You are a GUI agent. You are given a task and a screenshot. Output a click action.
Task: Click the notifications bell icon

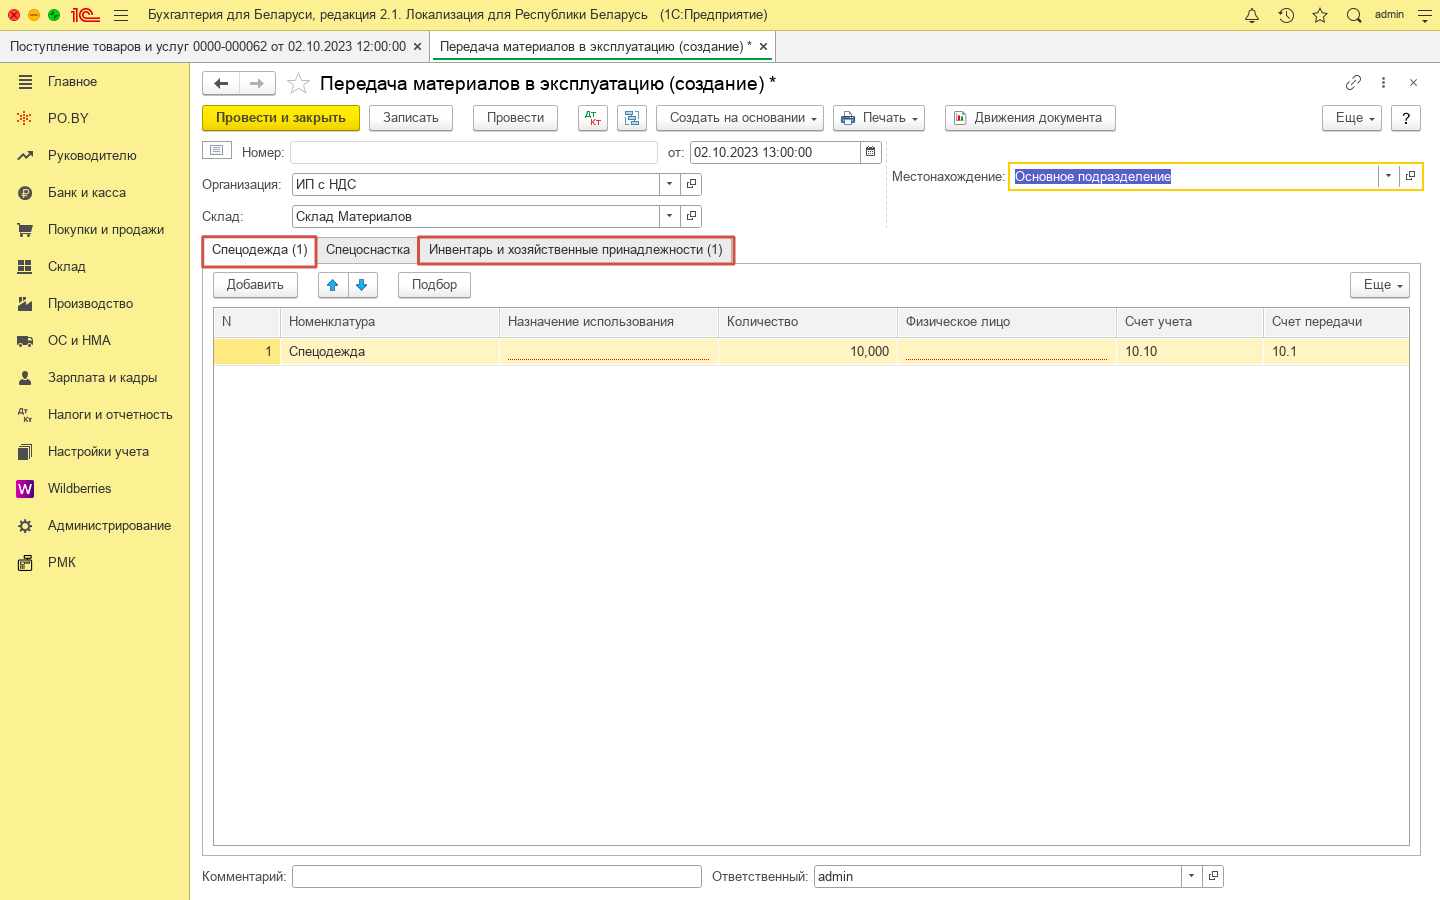[1252, 15]
